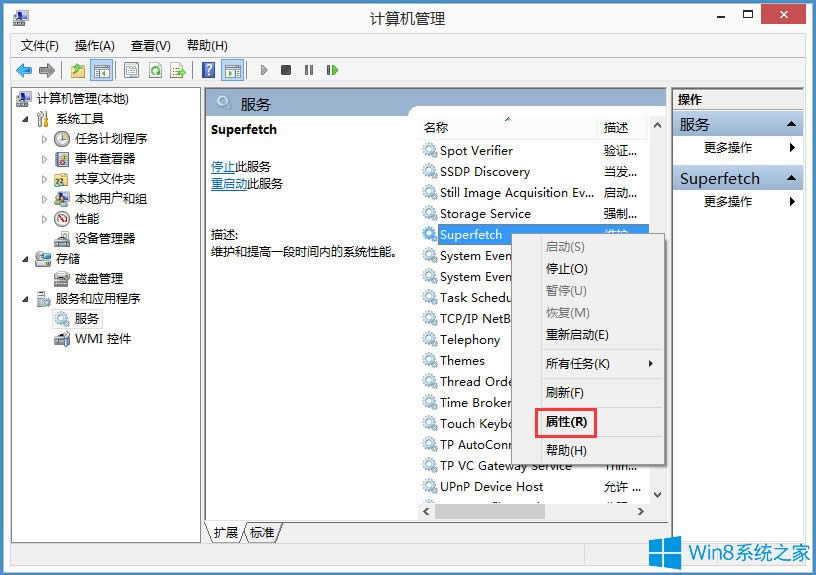Screen dimensions: 816x575
Task: Expand the 本地用户和组 node arrow
Action: [44, 199]
